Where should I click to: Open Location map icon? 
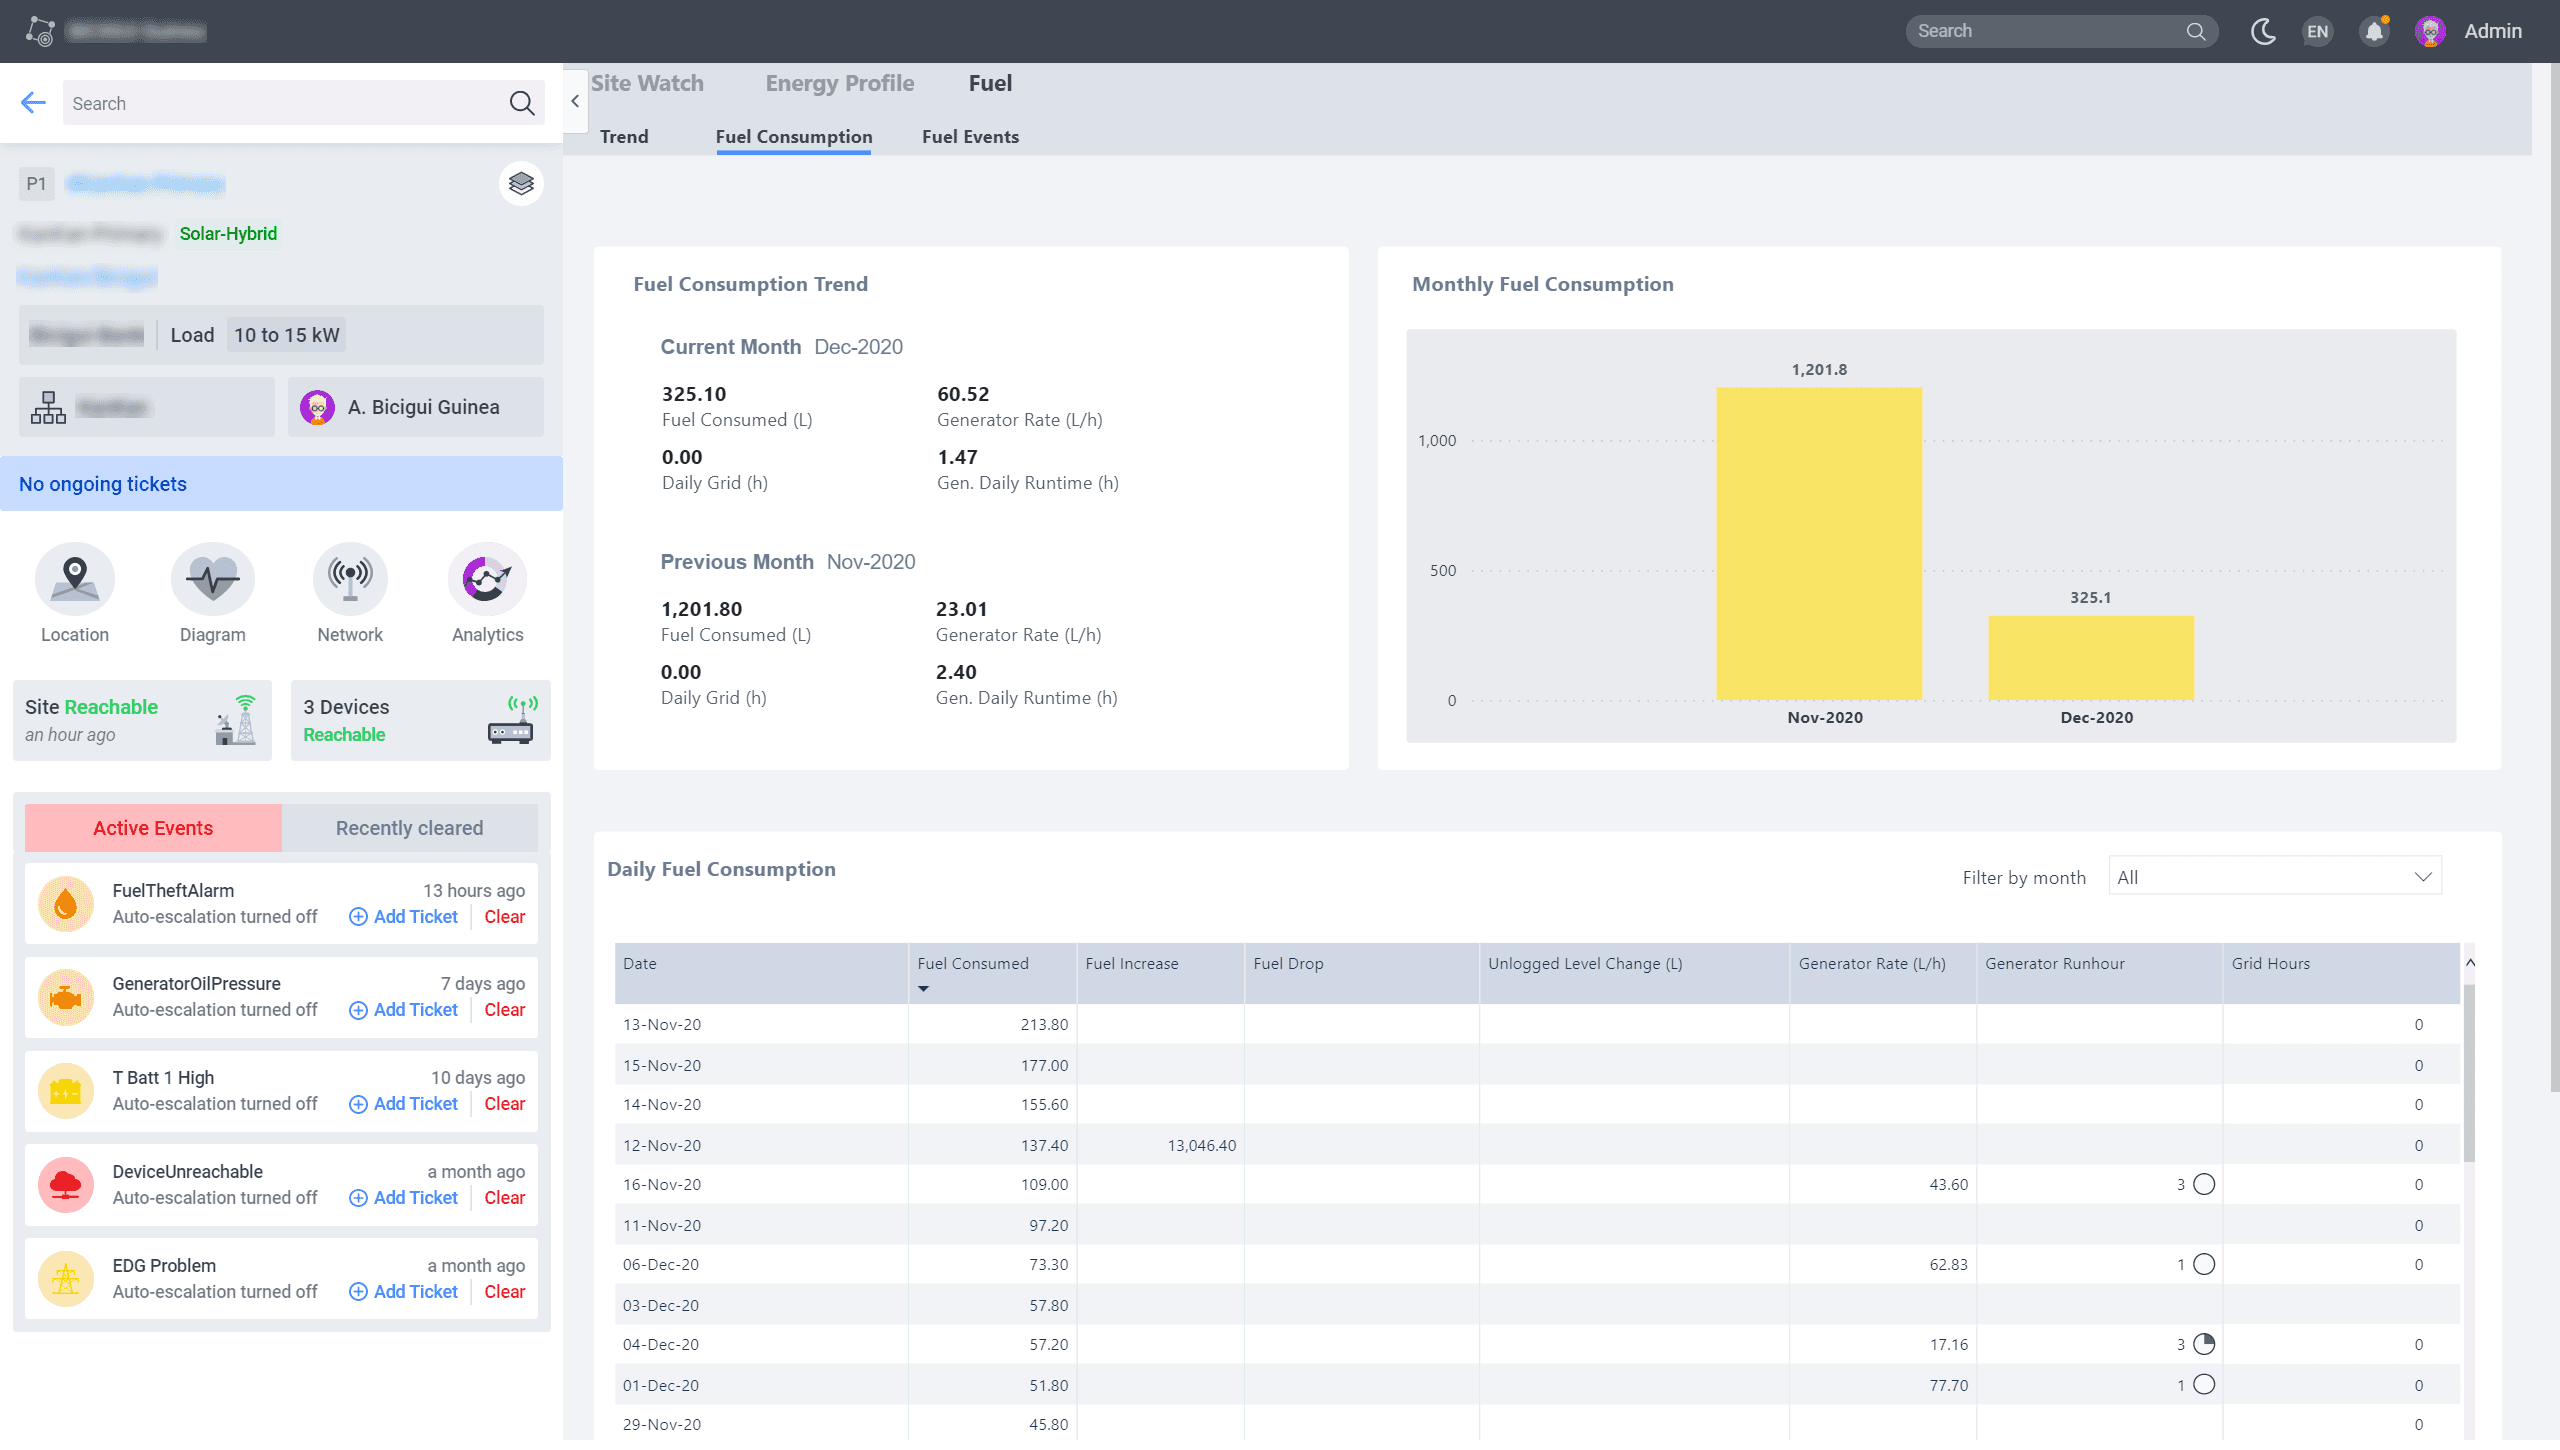click(x=75, y=579)
